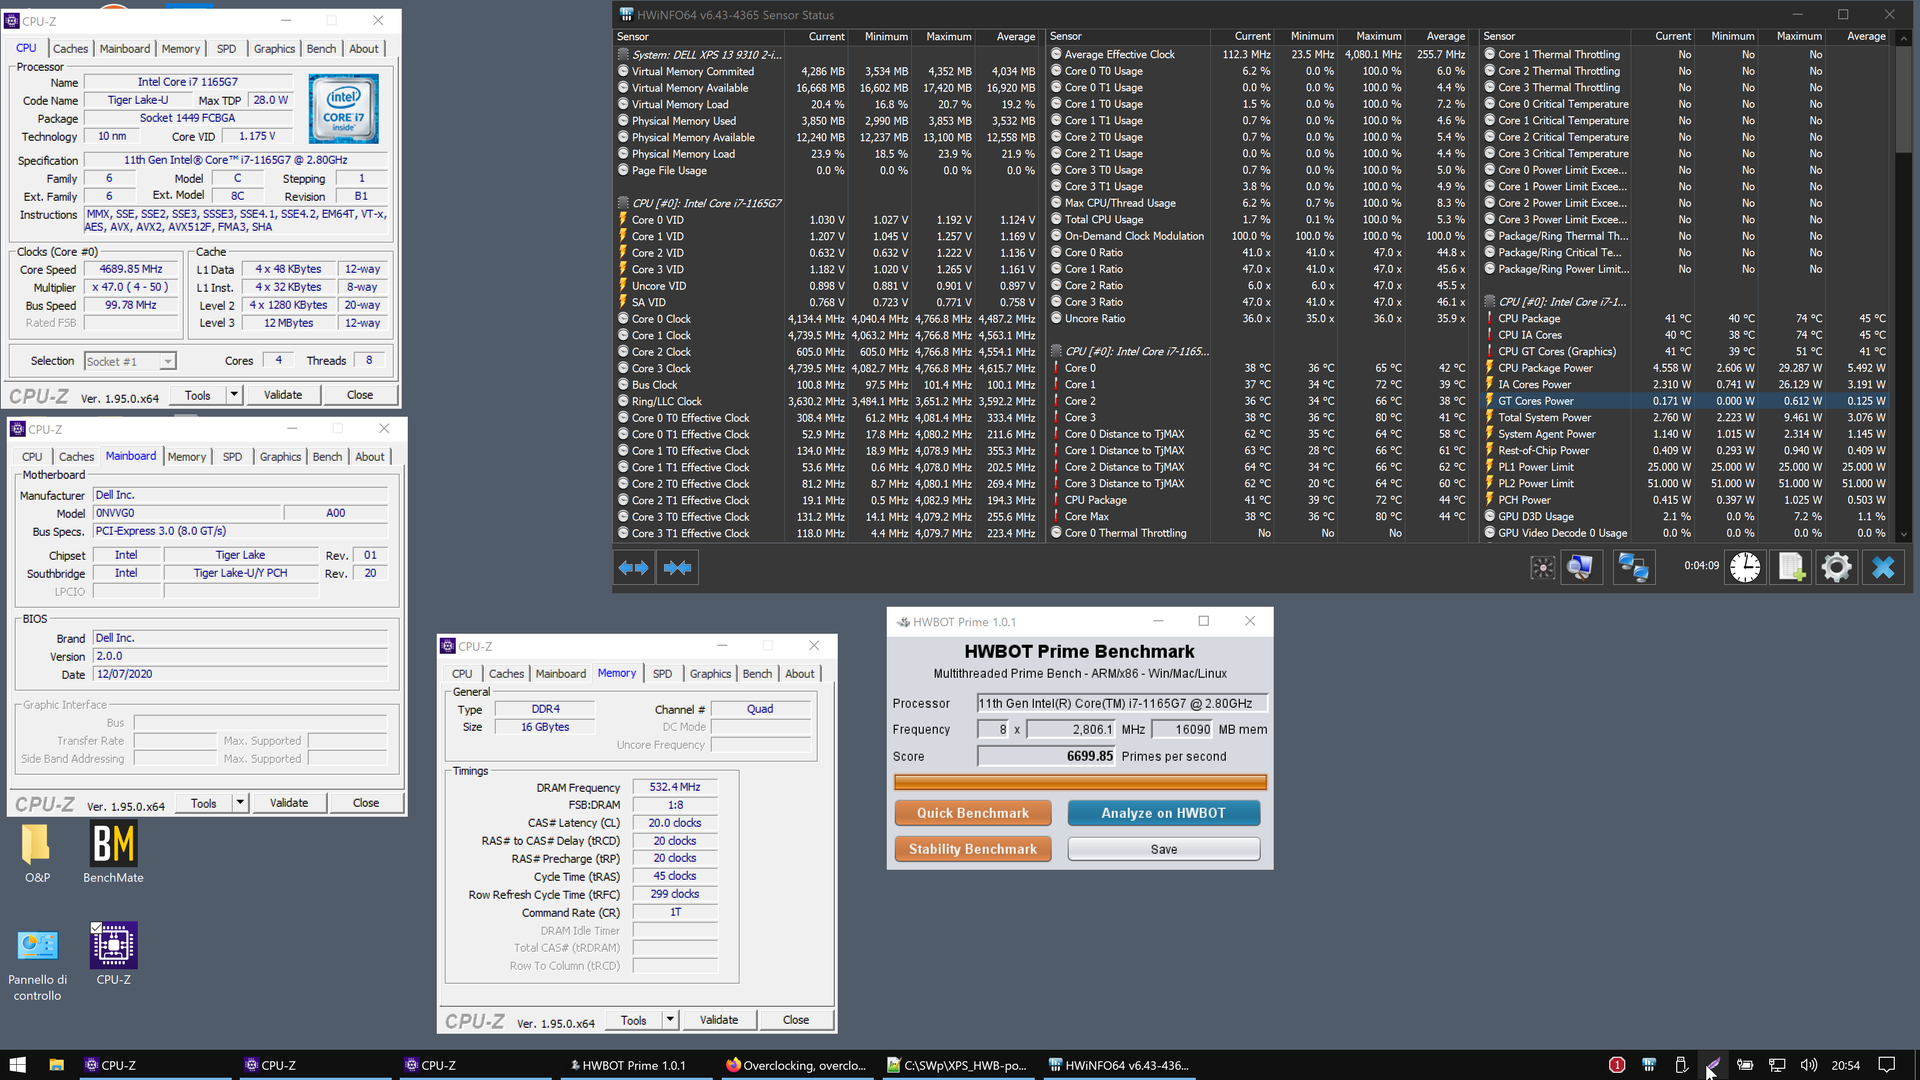This screenshot has height=1080, width=1920.
Task: Open Tools dropdown arrow in CPU-Z Memory window
Action: (670, 1020)
